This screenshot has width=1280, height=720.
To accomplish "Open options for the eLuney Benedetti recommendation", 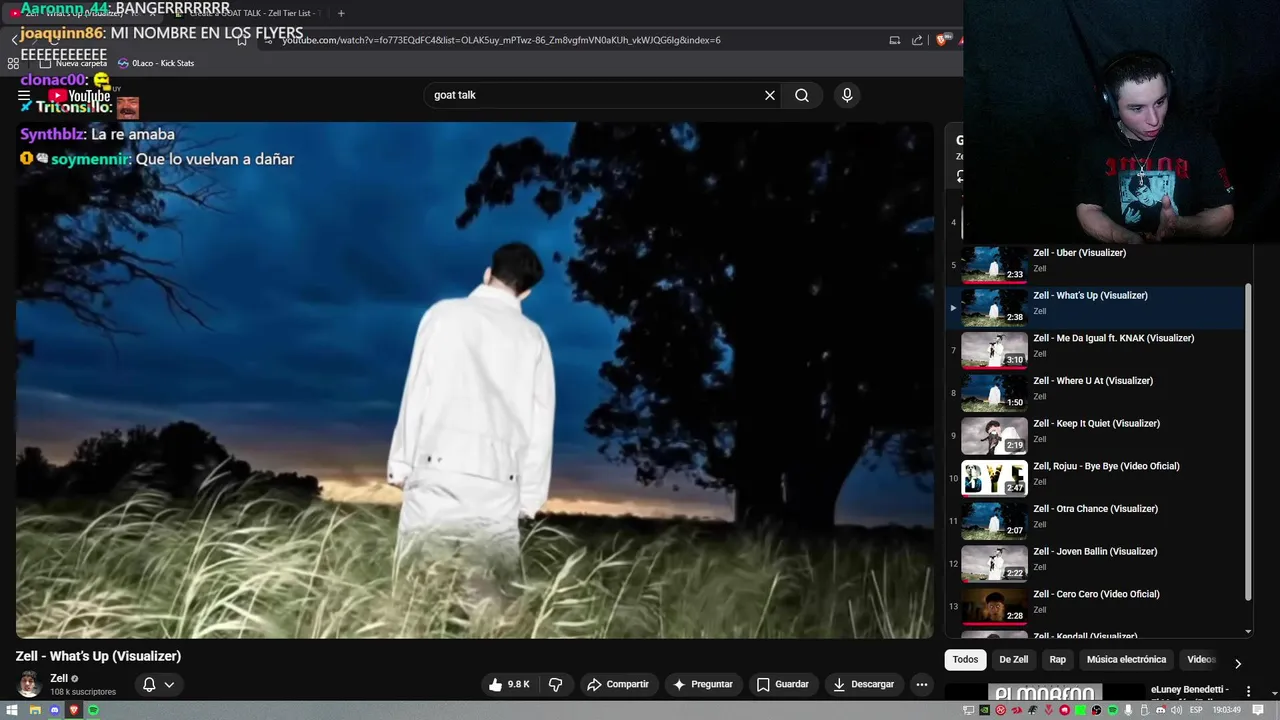I will [x=1248, y=690].
